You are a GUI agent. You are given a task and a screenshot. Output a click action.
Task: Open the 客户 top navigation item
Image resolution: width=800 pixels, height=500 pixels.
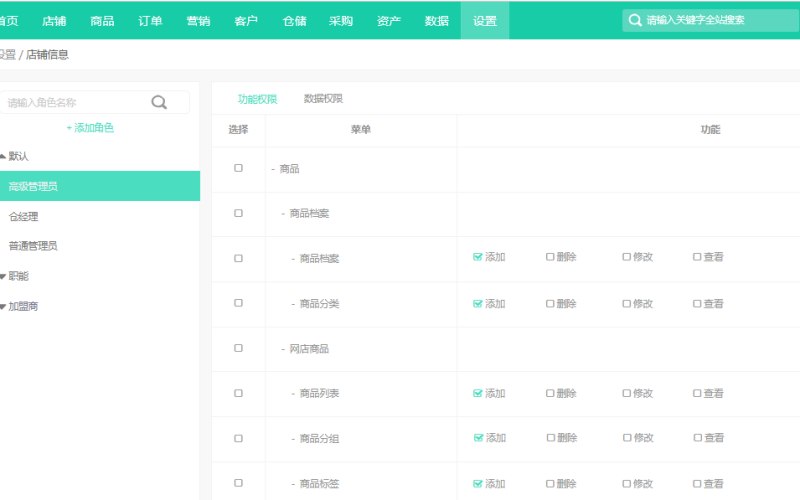coord(246,21)
